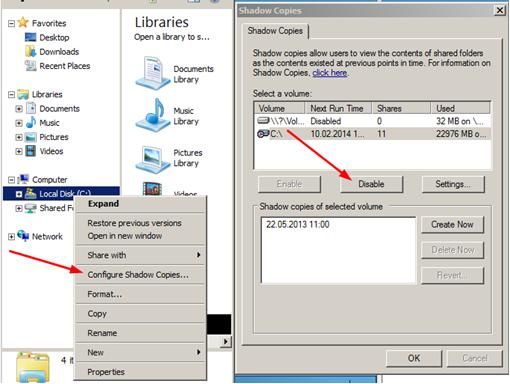510x384 pixels.
Task: Click the Shares column header
Action: [x=401, y=108]
